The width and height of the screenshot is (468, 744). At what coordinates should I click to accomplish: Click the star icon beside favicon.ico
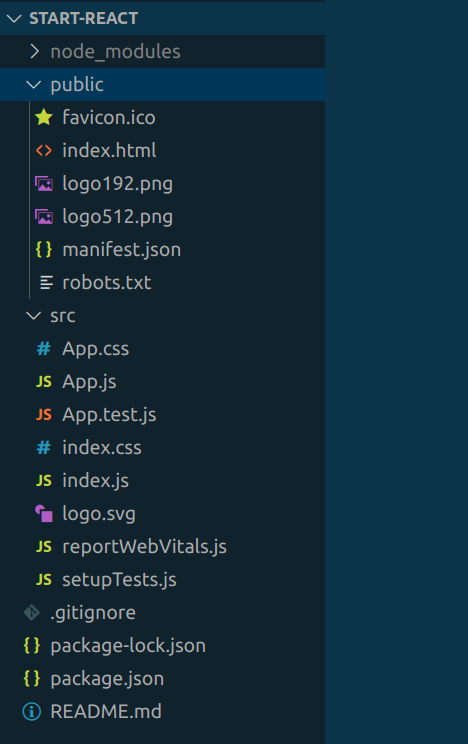(x=44, y=117)
